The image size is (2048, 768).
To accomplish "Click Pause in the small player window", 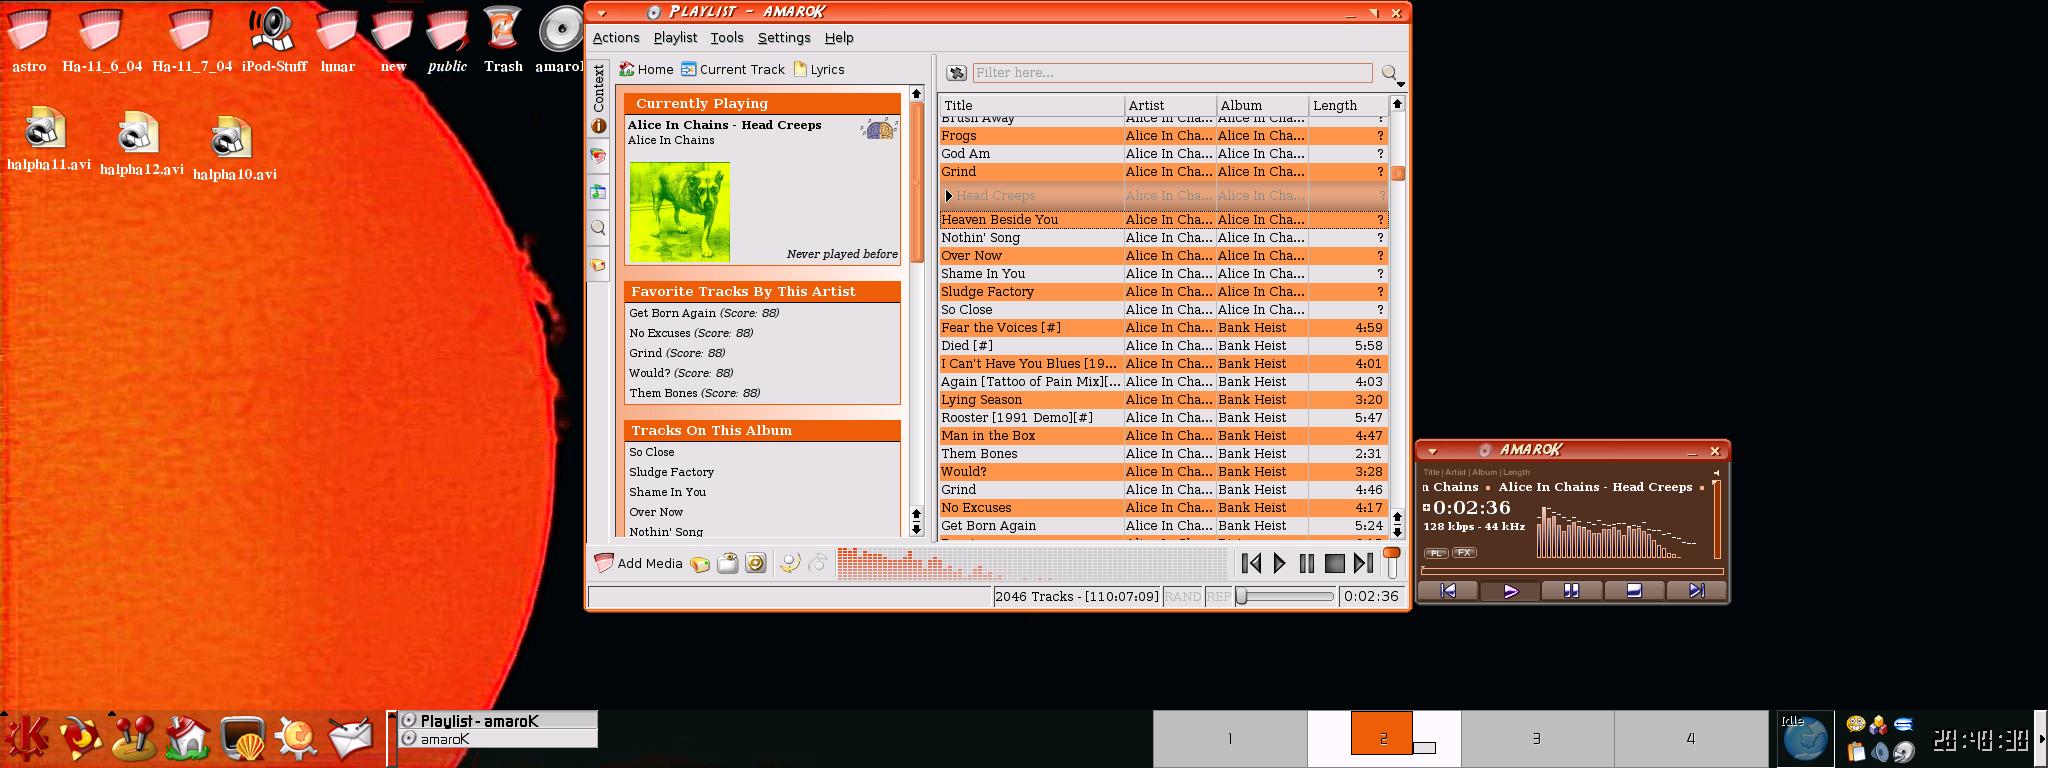I will point(1572,591).
